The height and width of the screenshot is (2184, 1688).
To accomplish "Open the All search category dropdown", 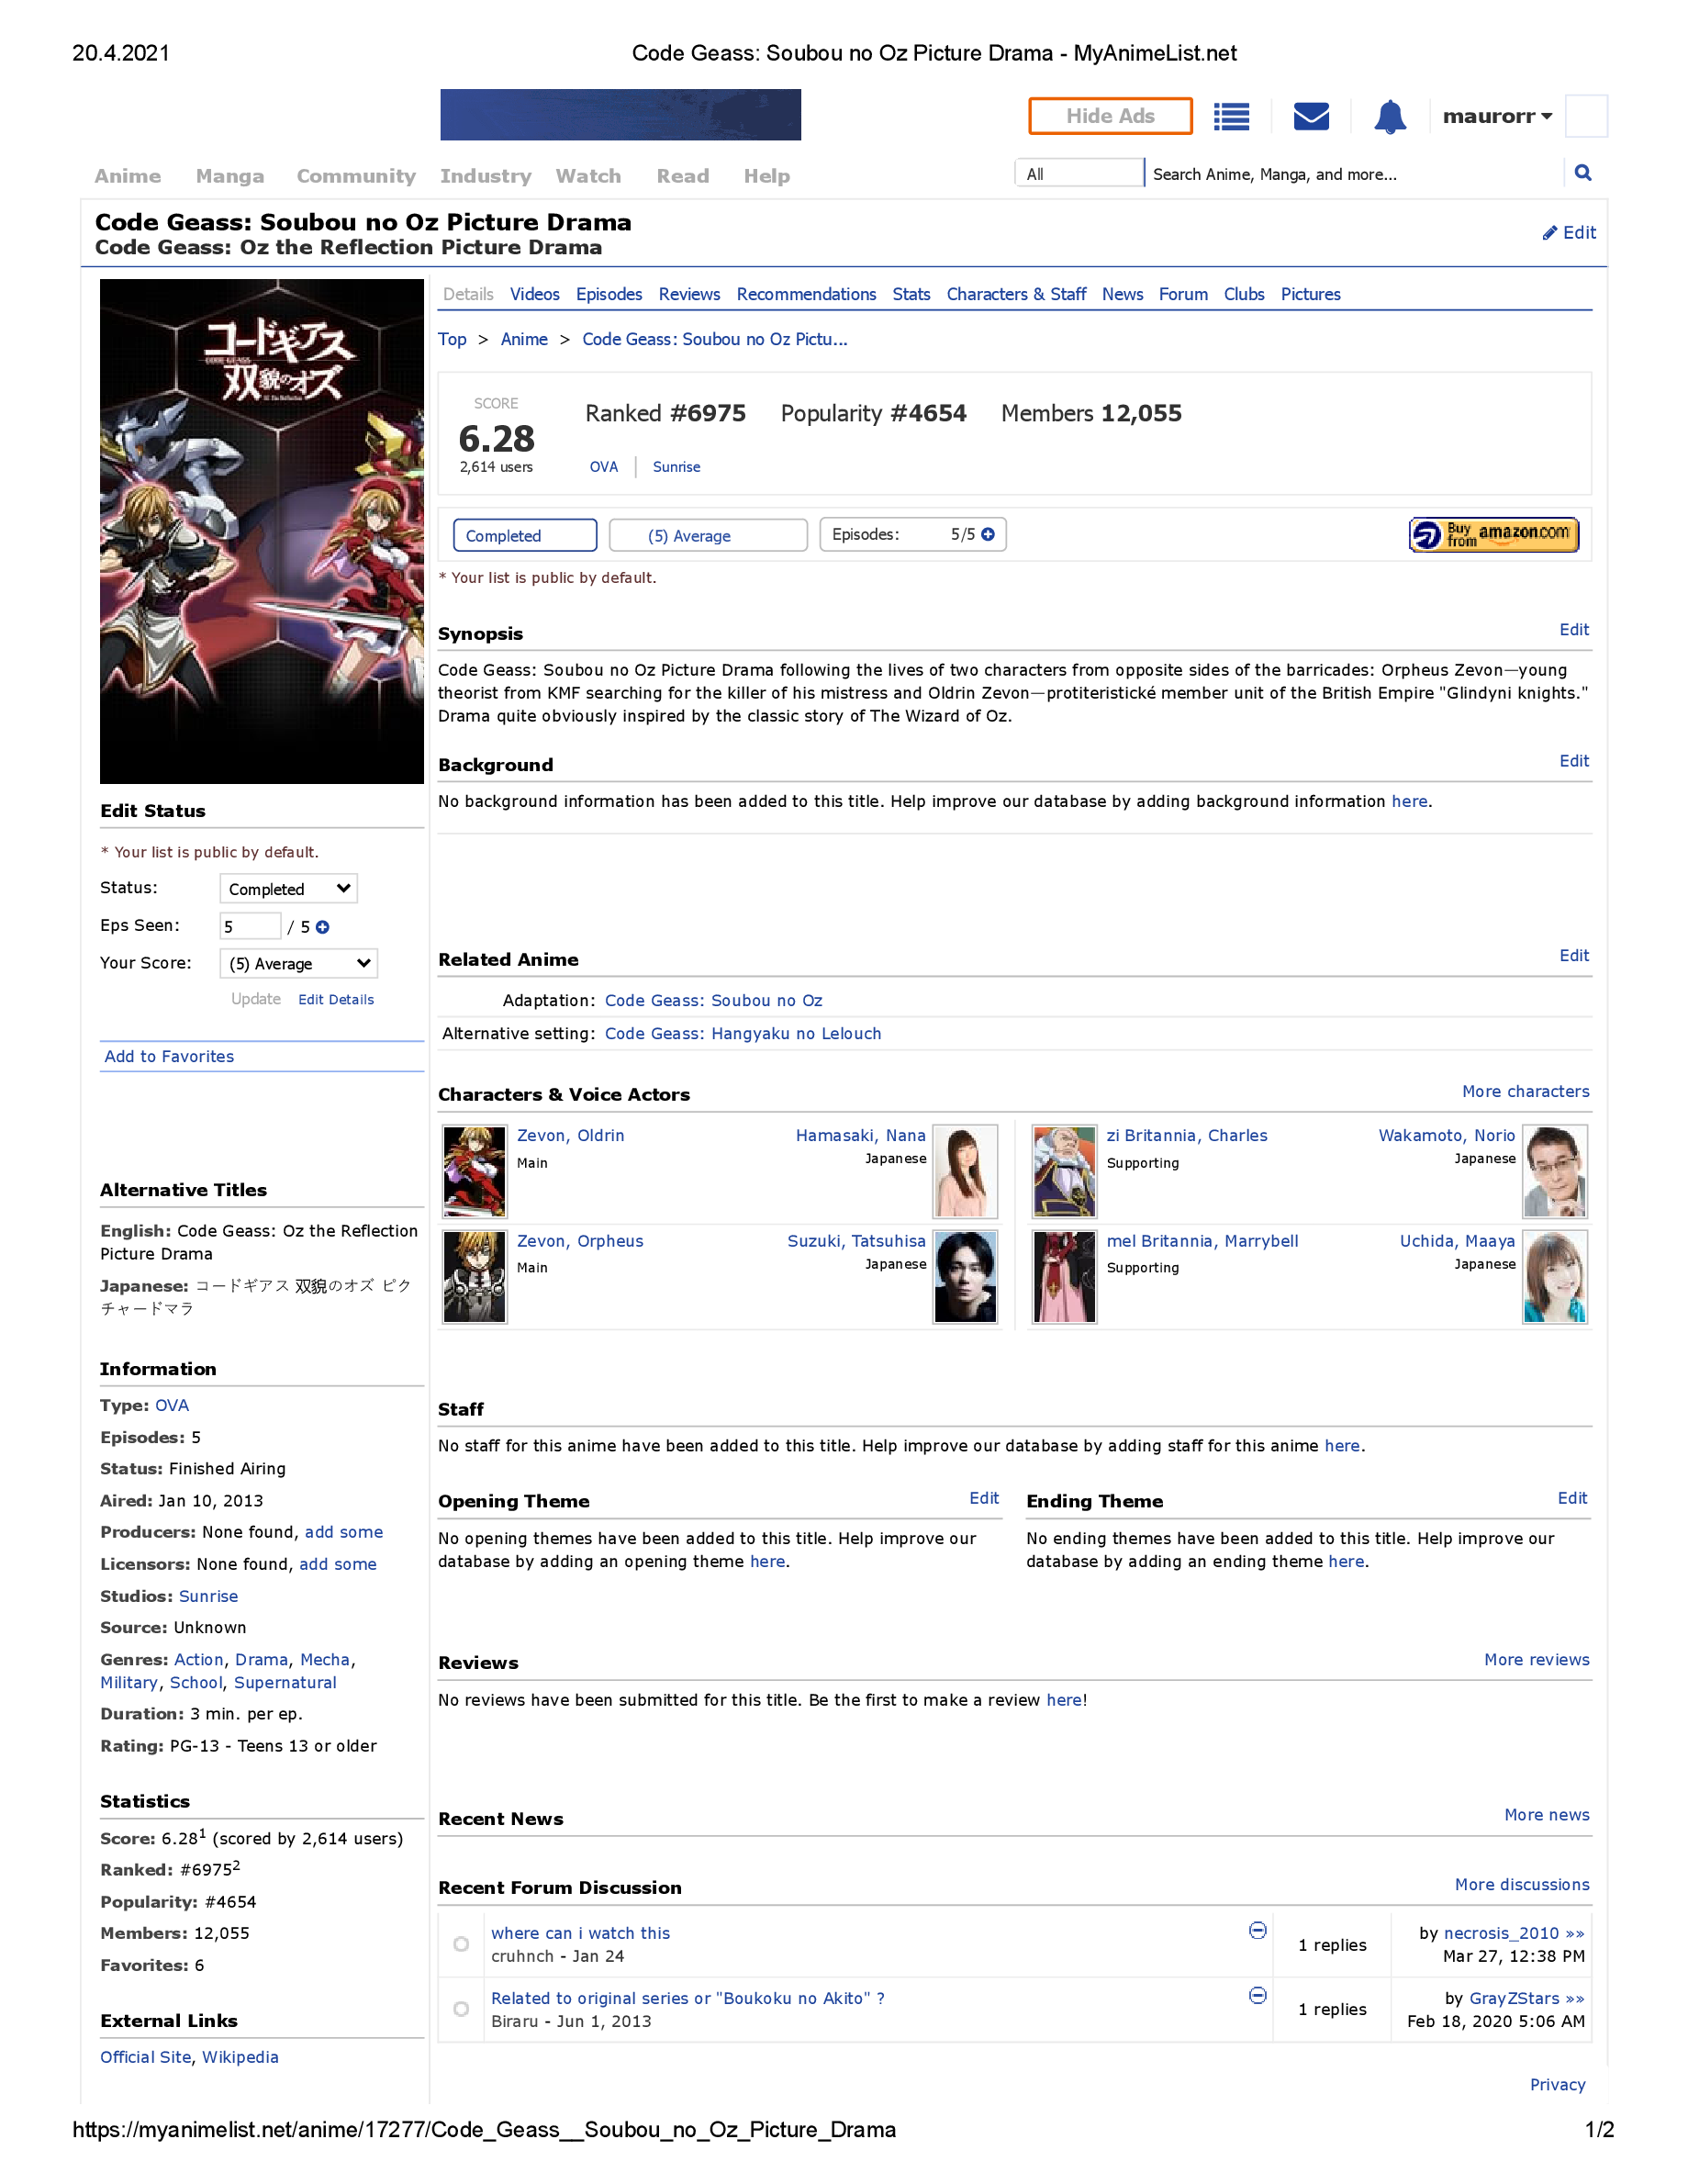I will coord(1079,173).
